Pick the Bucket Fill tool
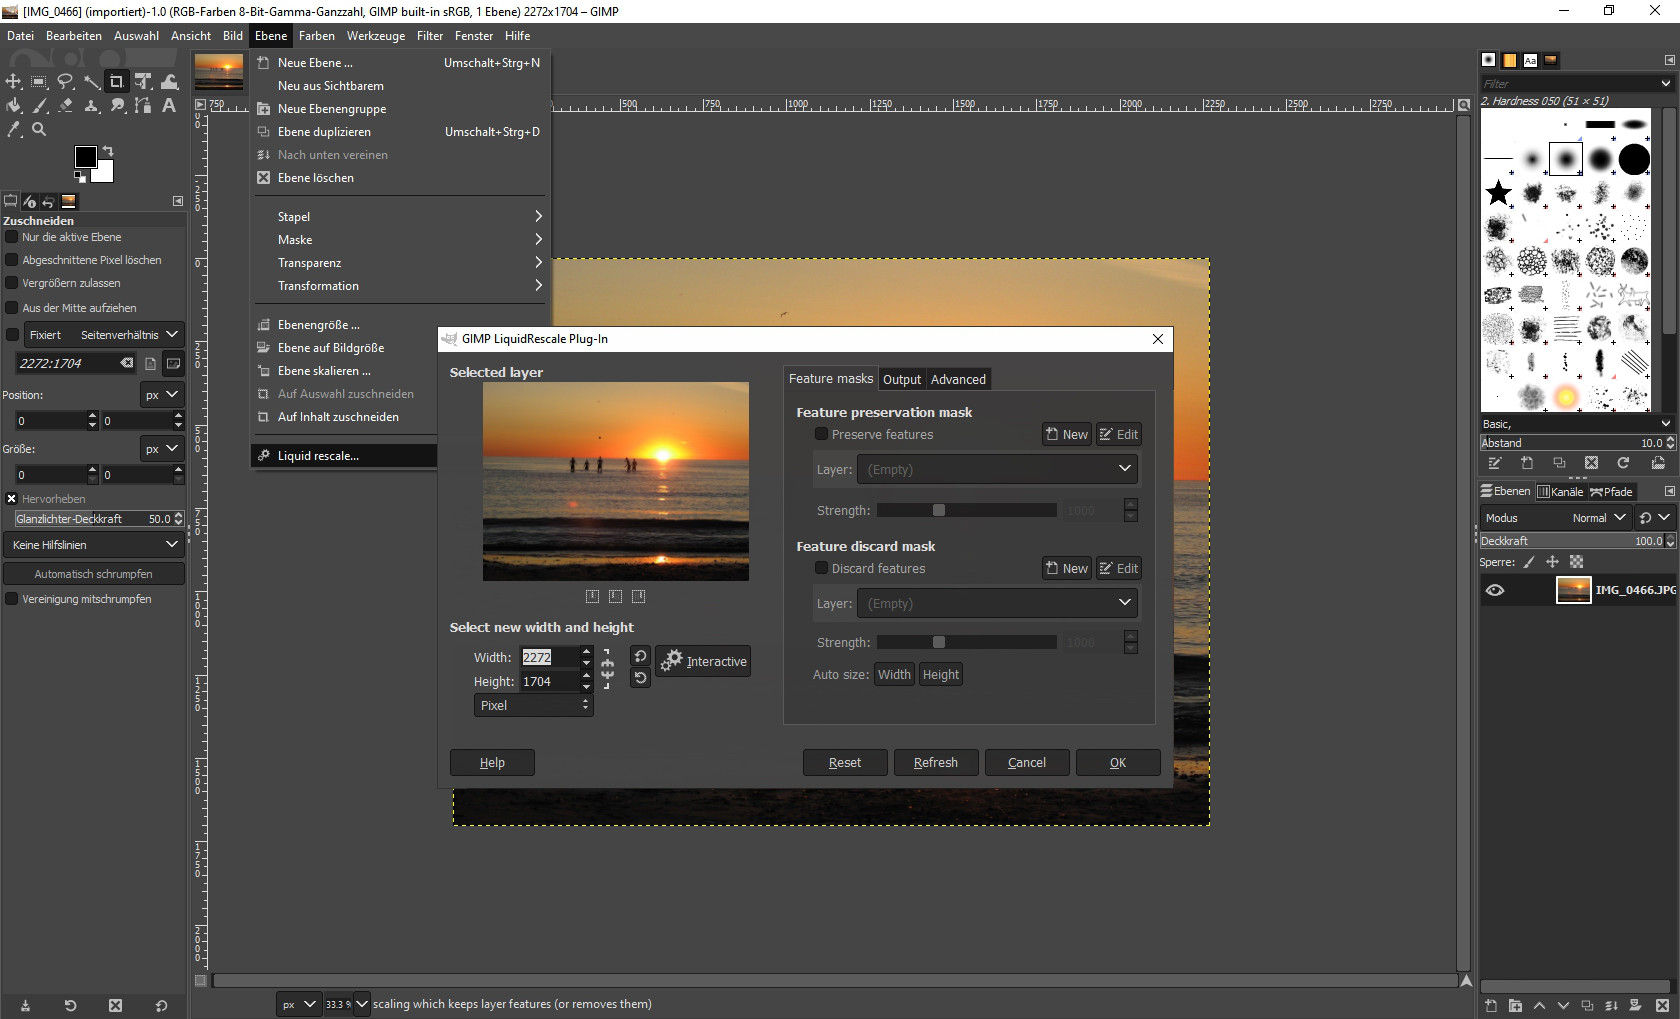The width and height of the screenshot is (1680, 1019). point(14,105)
